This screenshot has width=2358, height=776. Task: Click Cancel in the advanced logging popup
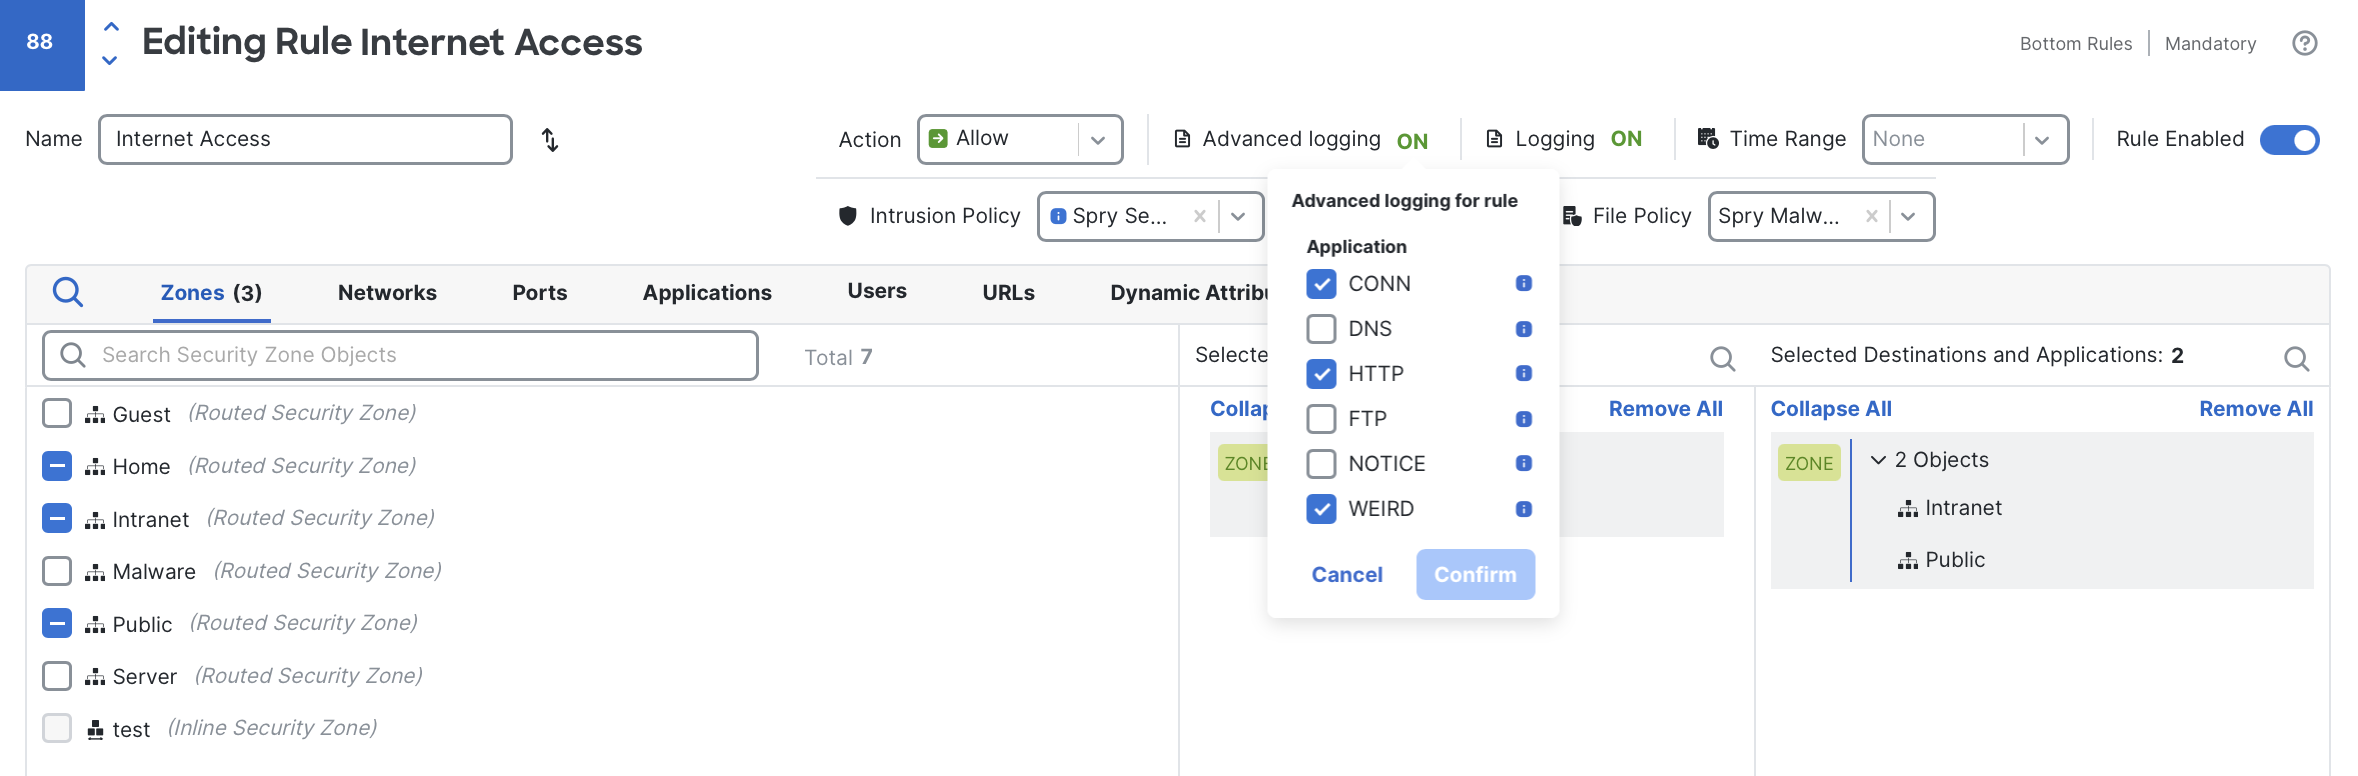click(1346, 574)
